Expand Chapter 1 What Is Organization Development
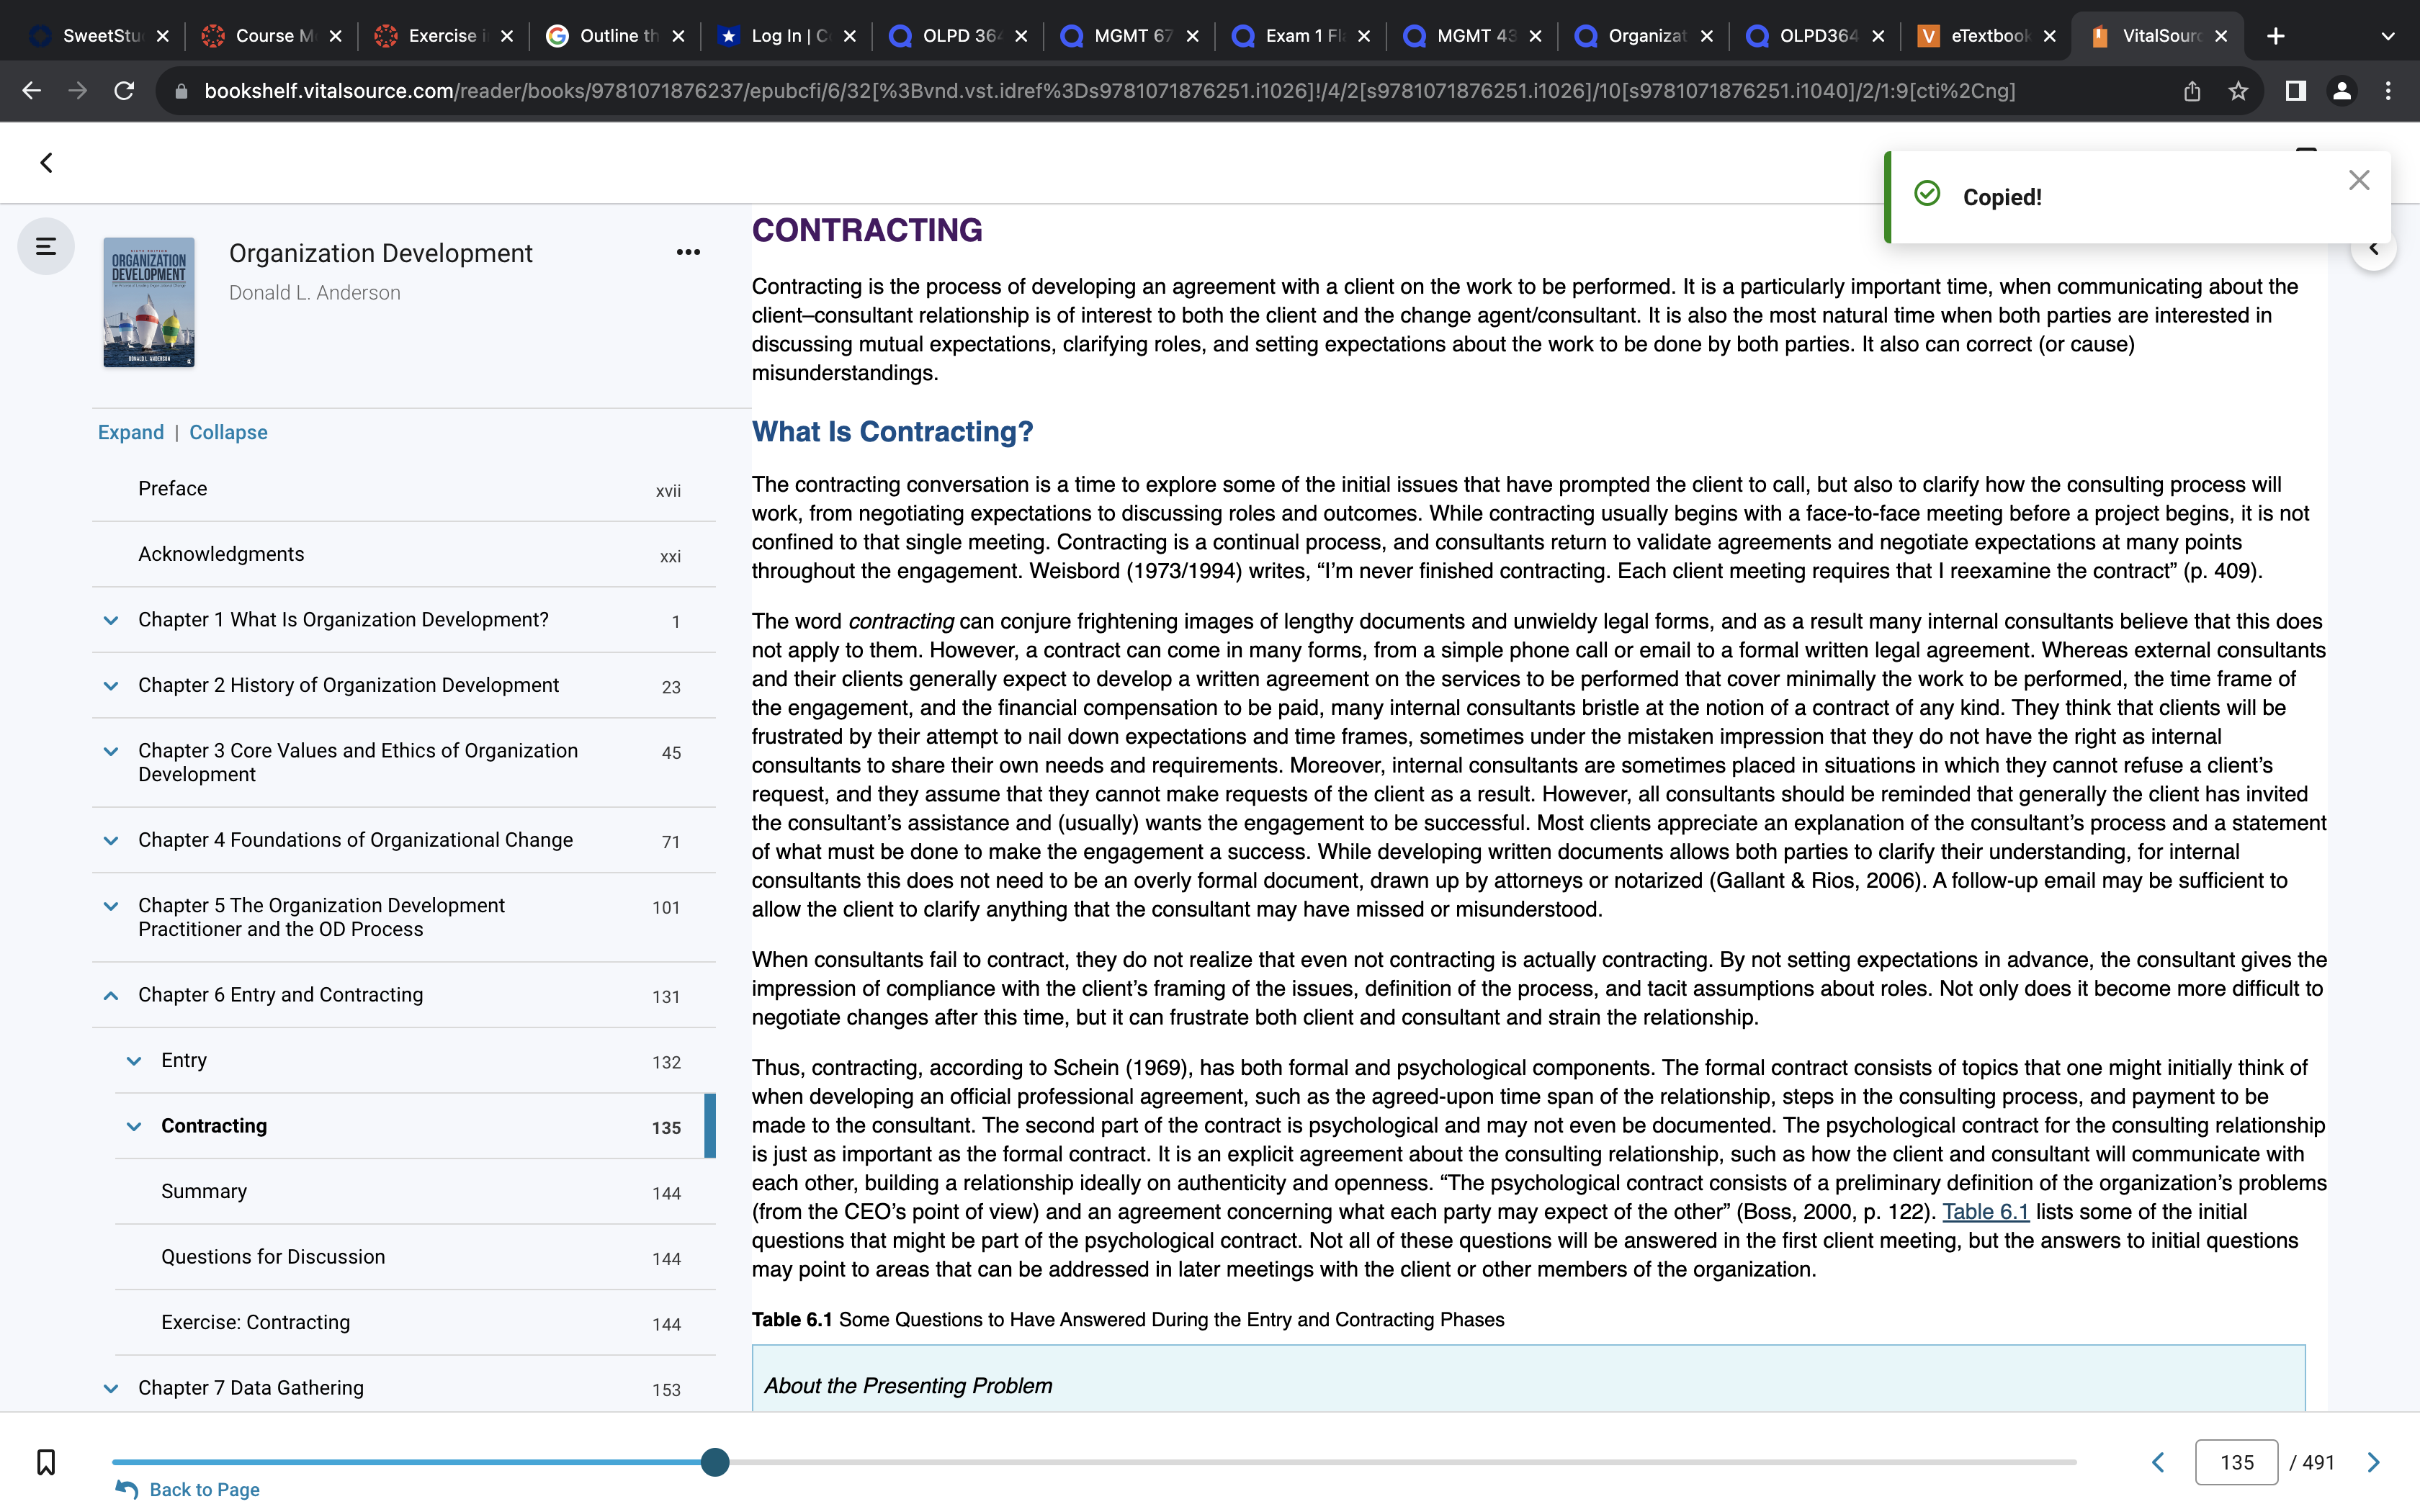Screen dimensions: 2420x1512 (x=111, y=620)
